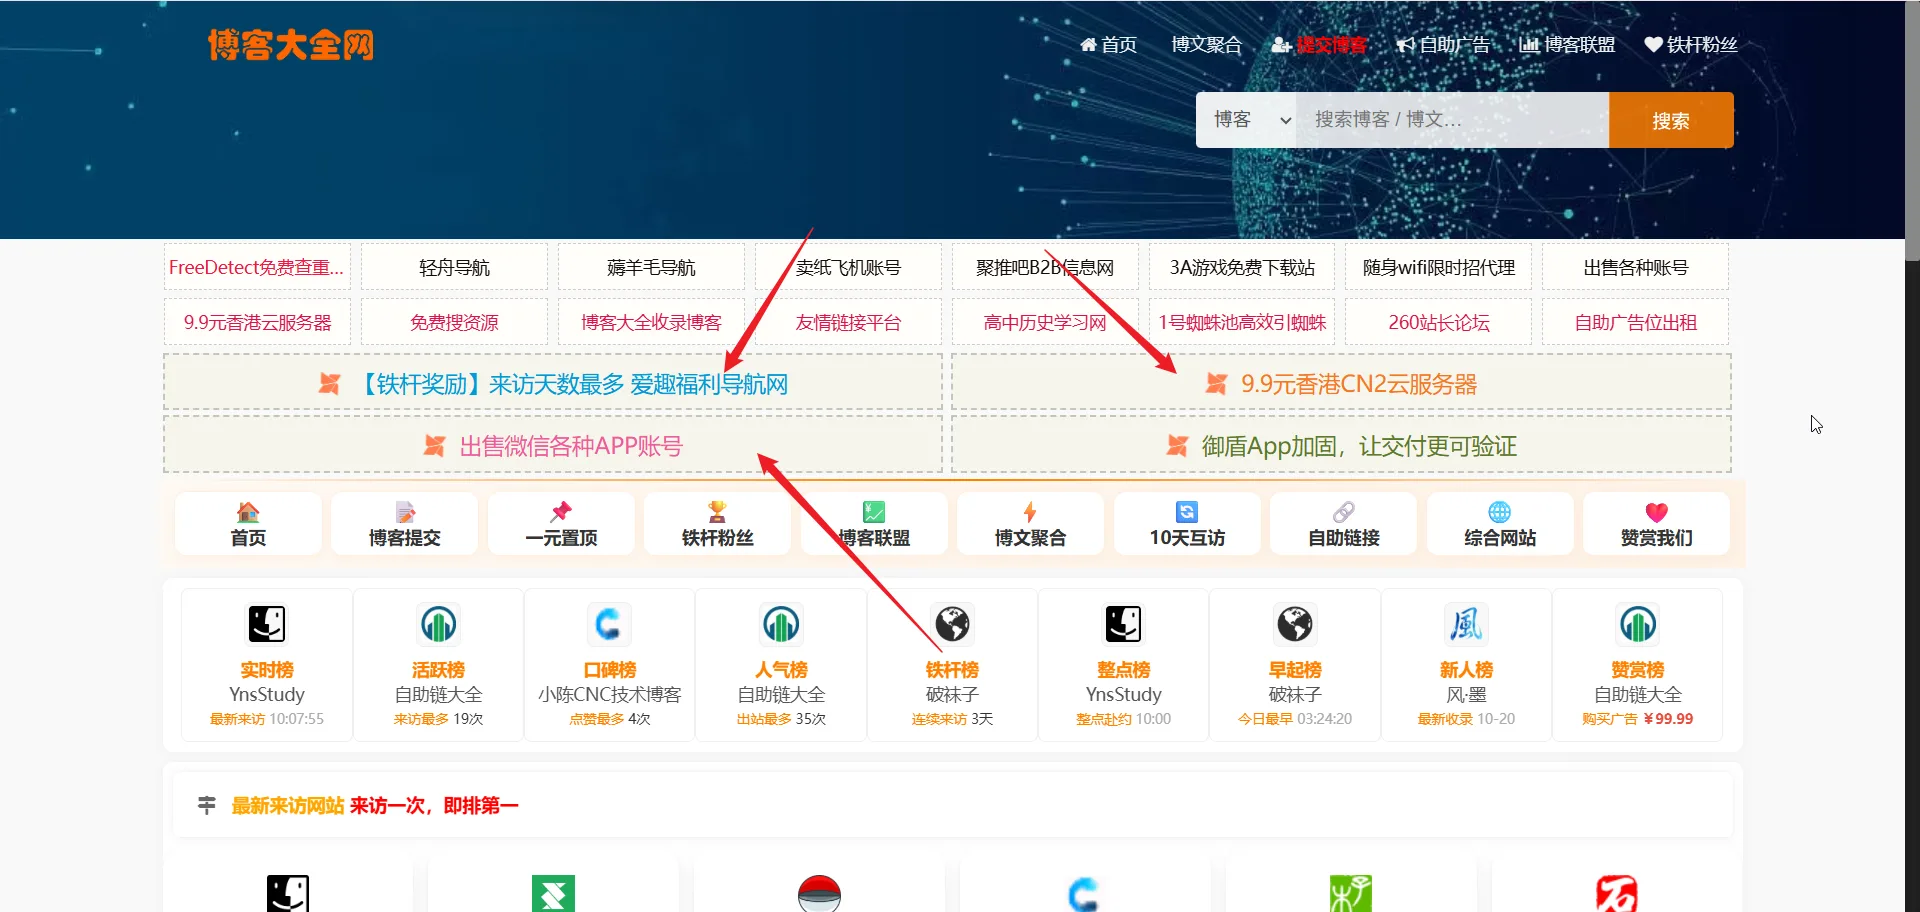Click the 自助链接 chain icon
The width and height of the screenshot is (1920, 912).
click(1344, 512)
